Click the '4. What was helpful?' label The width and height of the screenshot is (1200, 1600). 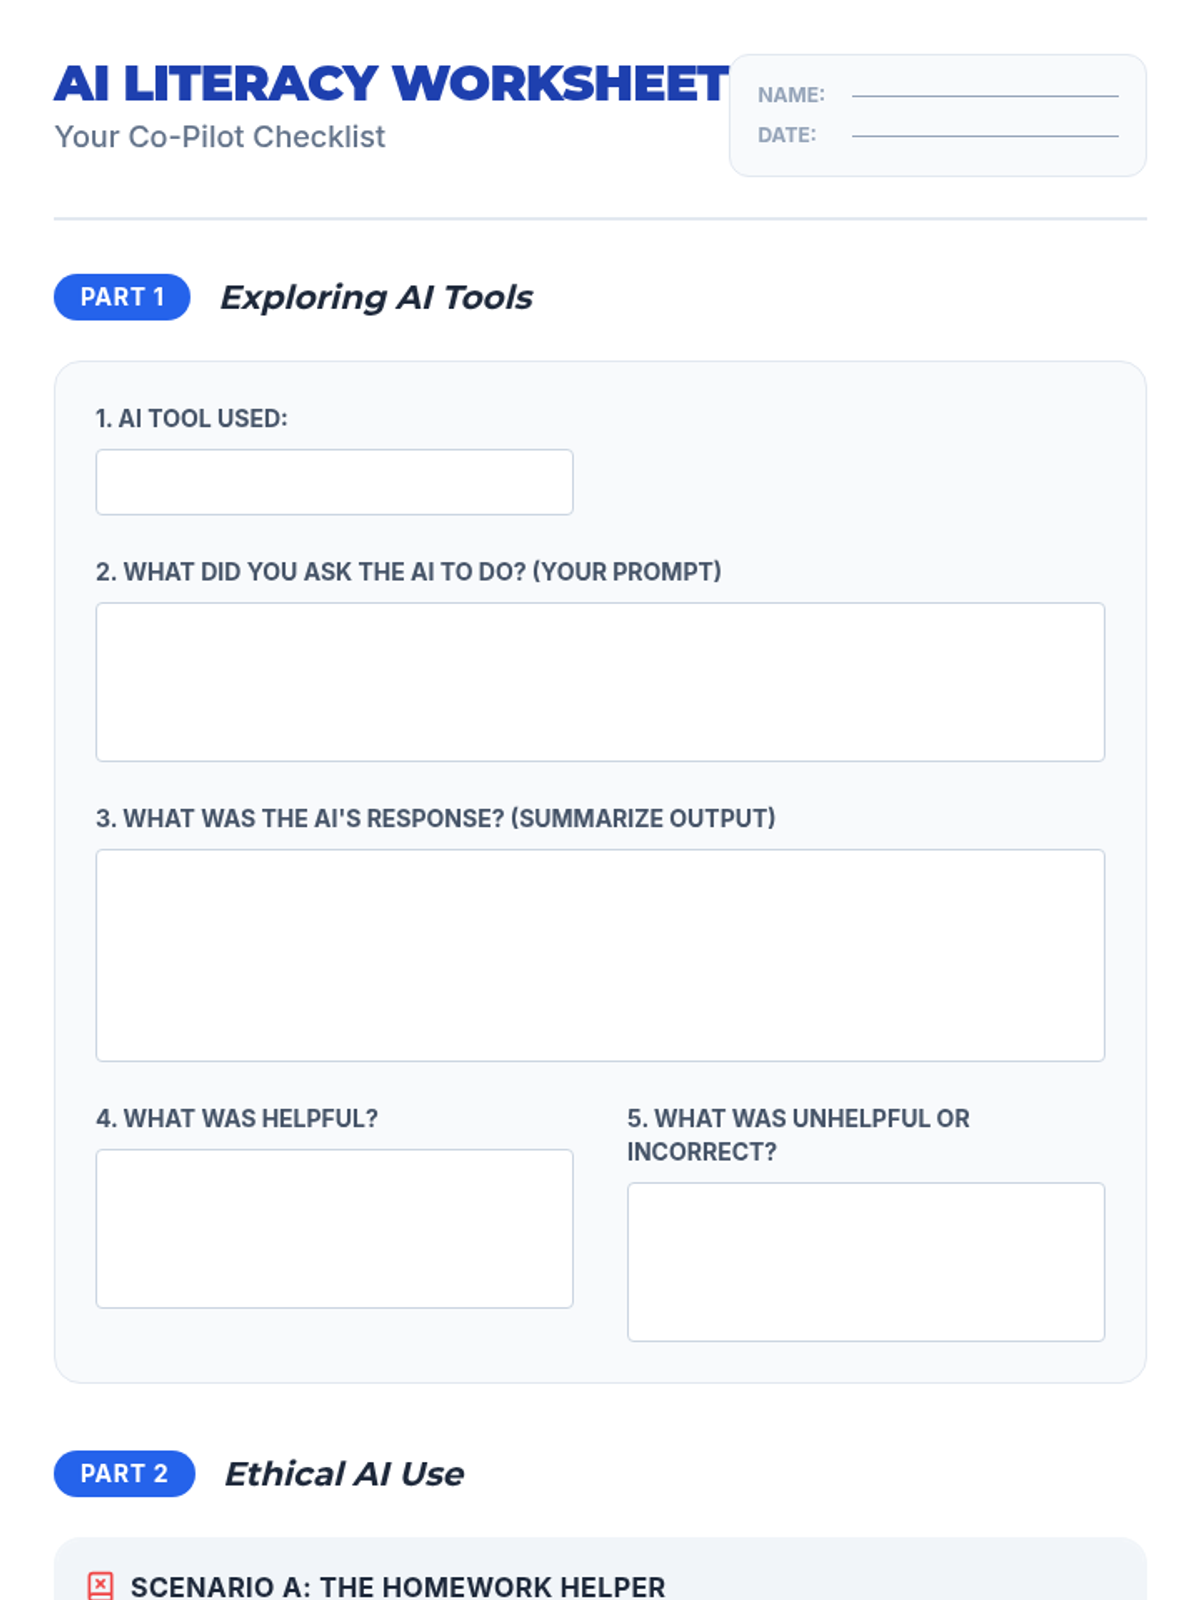coord(237,1118)
